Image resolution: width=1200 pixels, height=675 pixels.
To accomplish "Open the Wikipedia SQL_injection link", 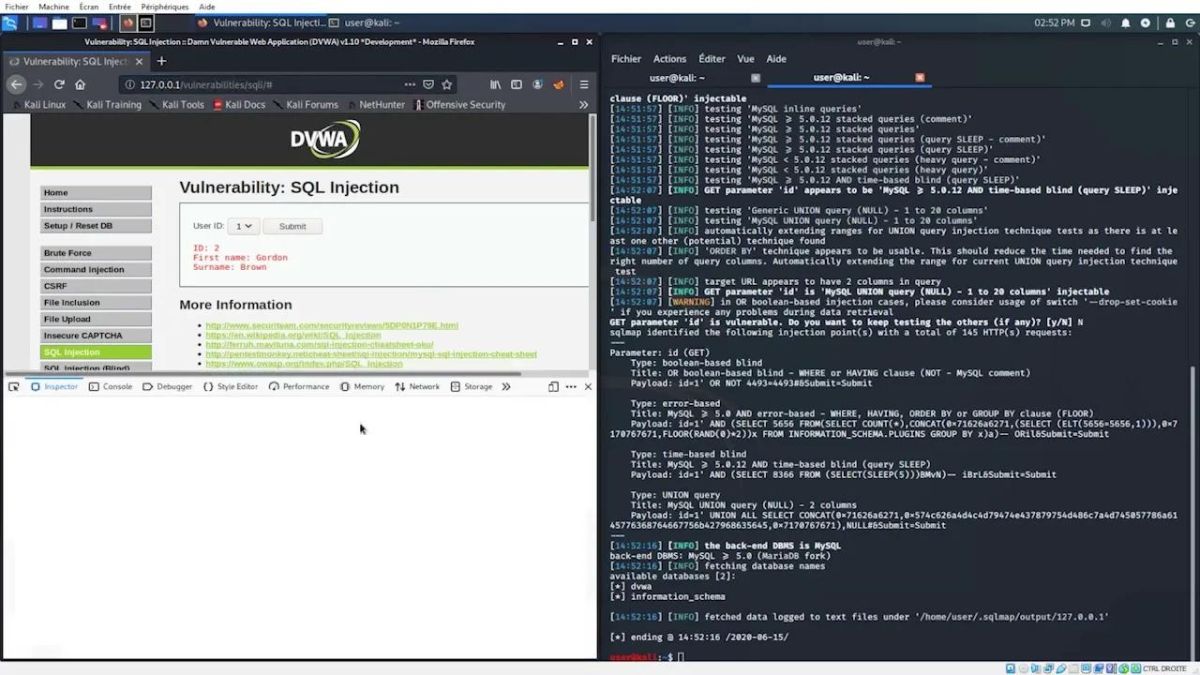I will (x=293, y=335).
